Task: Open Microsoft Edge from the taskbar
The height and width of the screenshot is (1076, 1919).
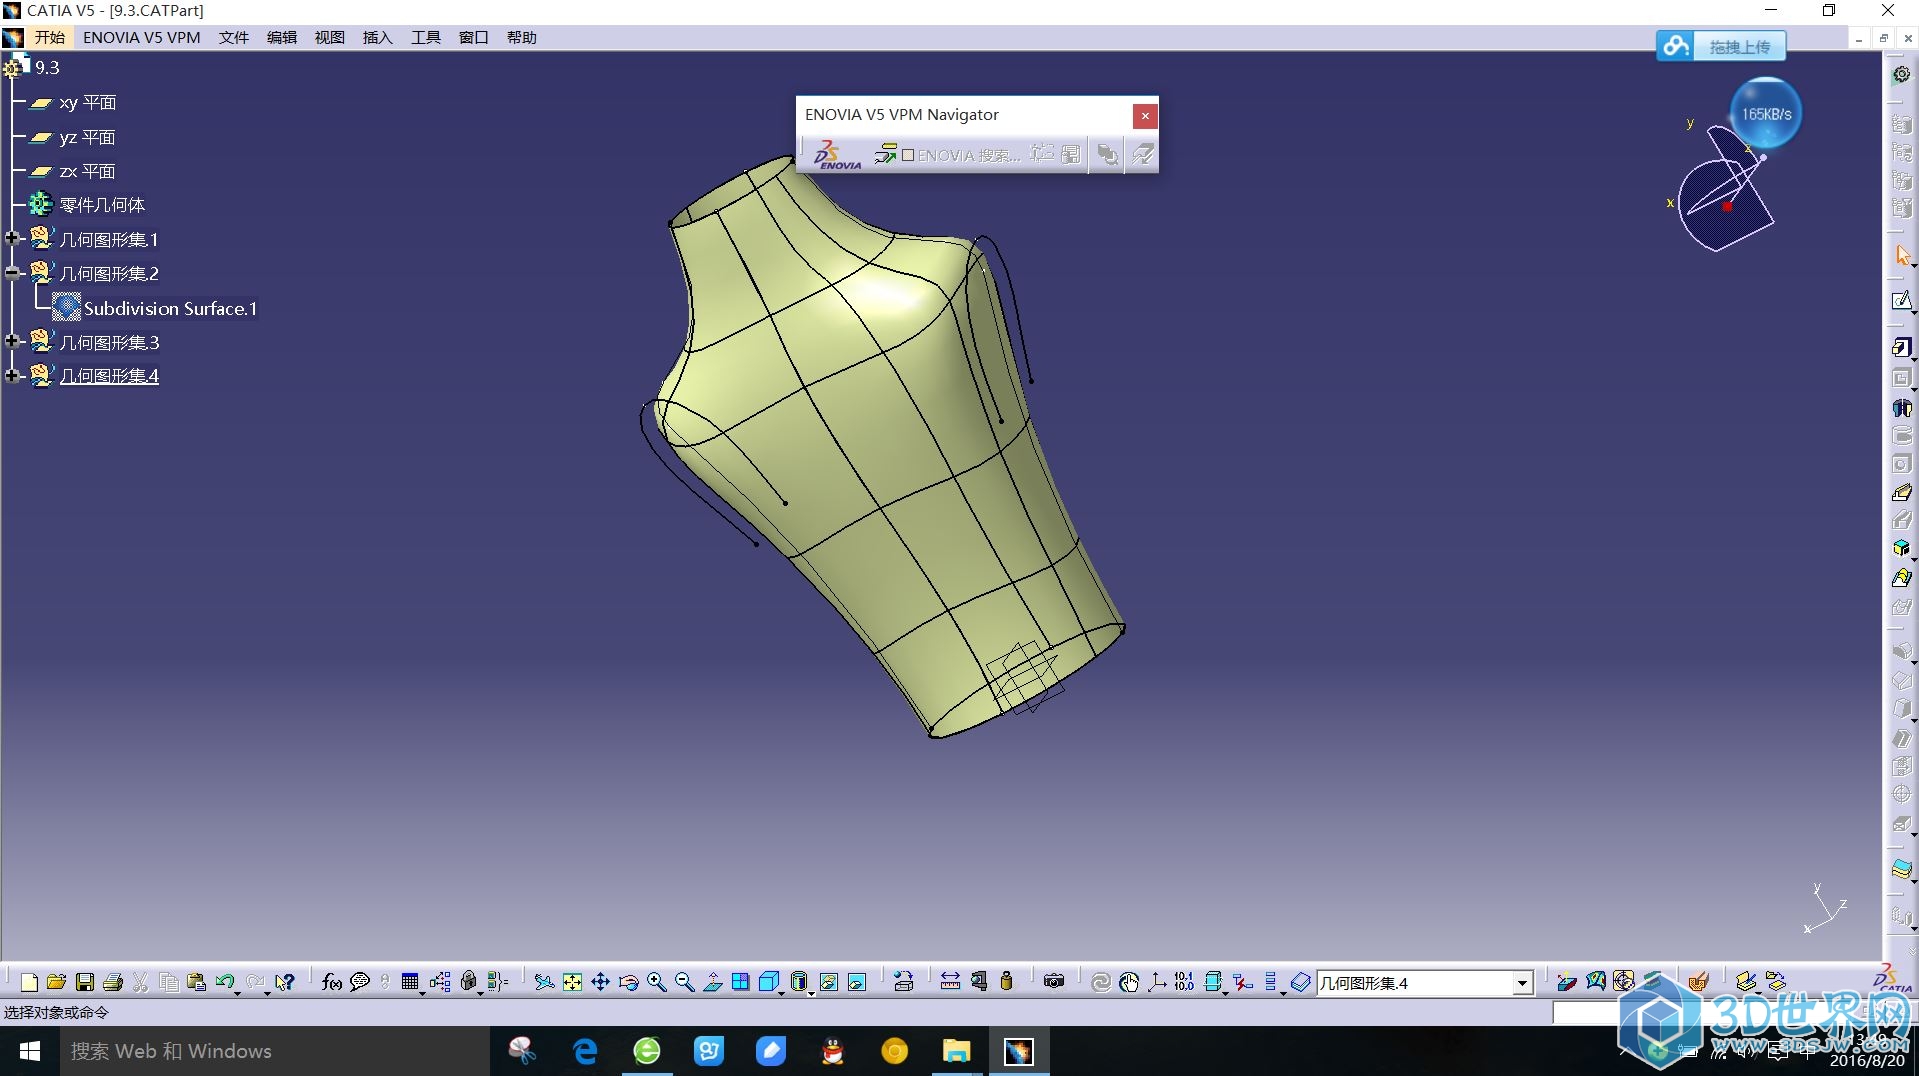Action: 585,1051
